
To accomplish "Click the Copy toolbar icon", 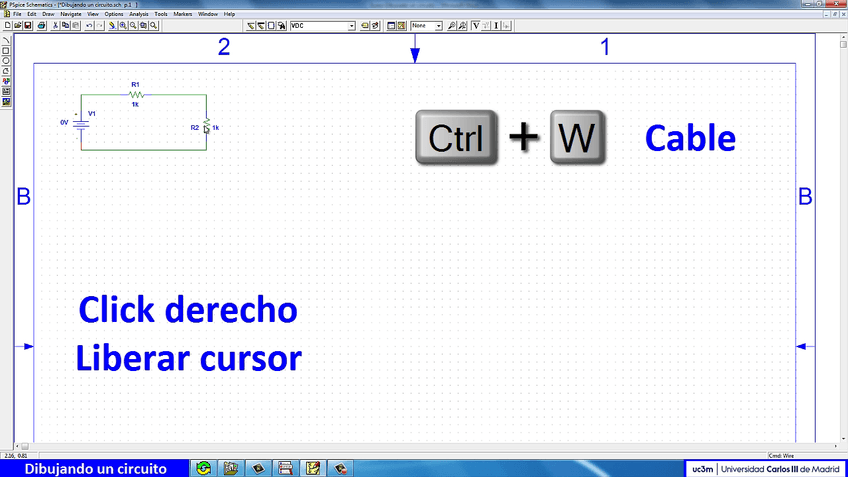I will coord(65,25).
